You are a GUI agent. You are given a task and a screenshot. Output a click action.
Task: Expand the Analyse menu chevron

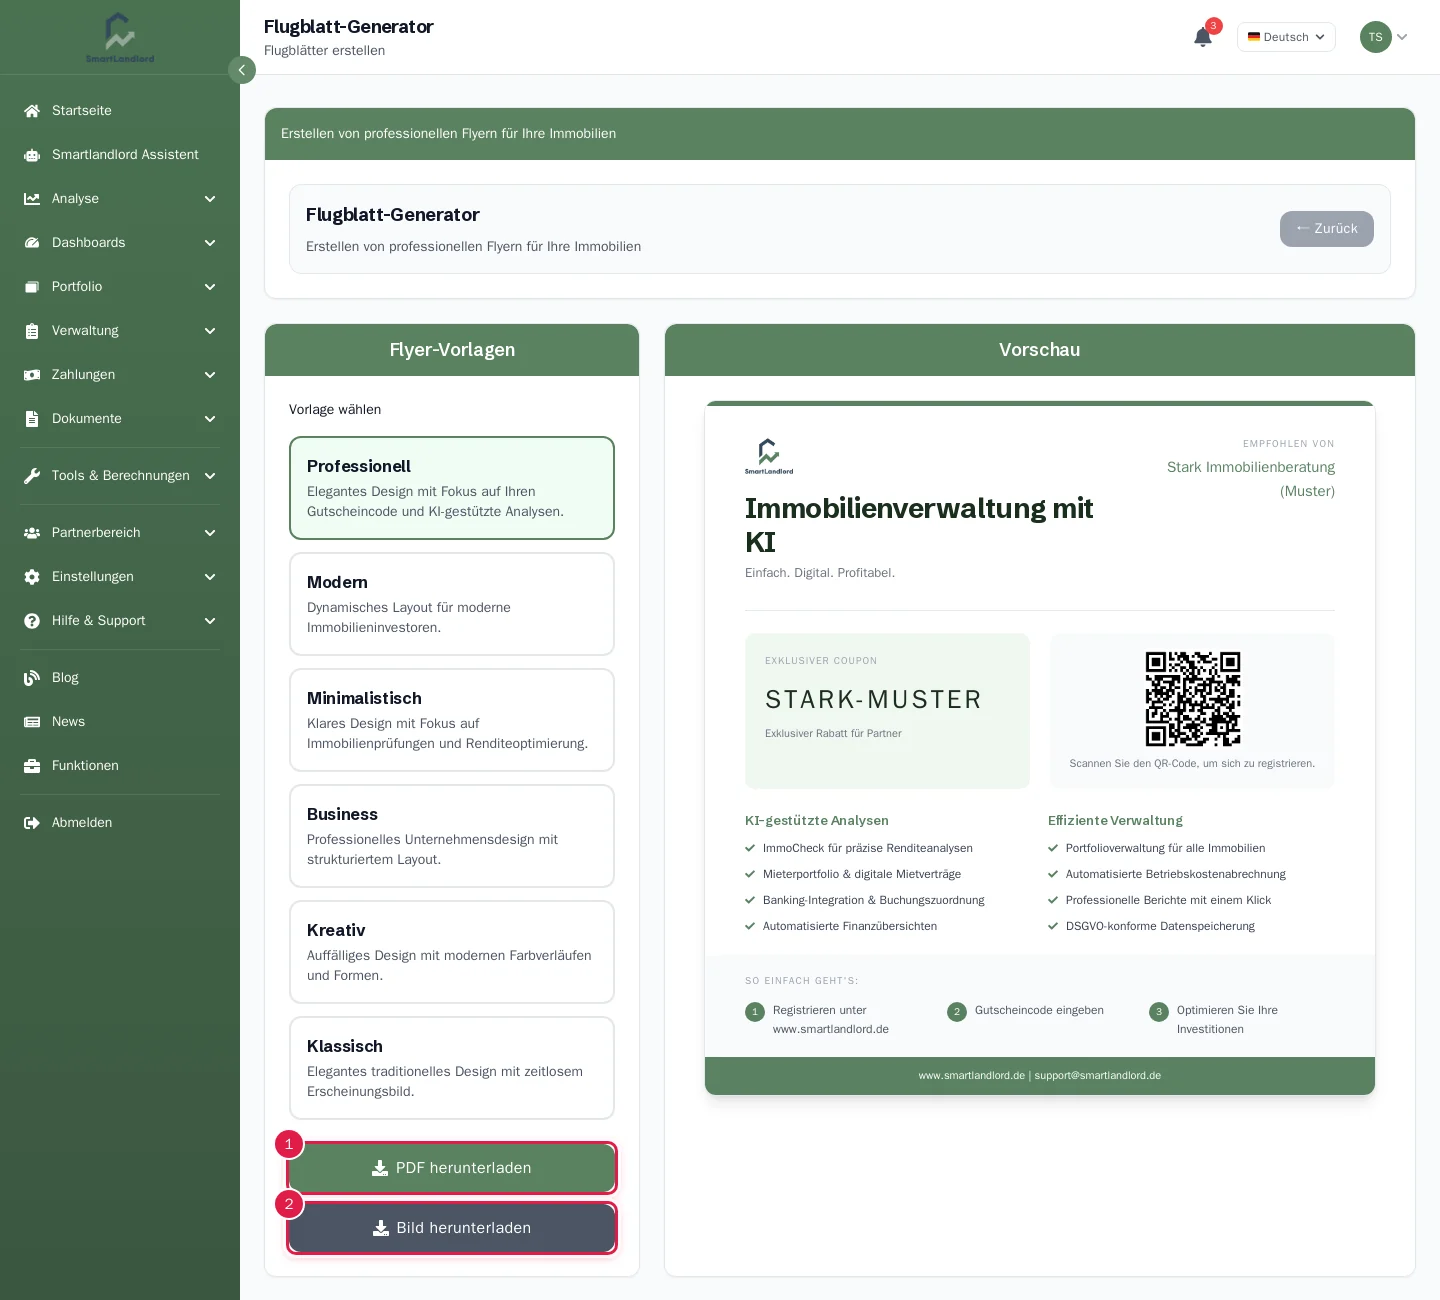(x=210, y=199)
